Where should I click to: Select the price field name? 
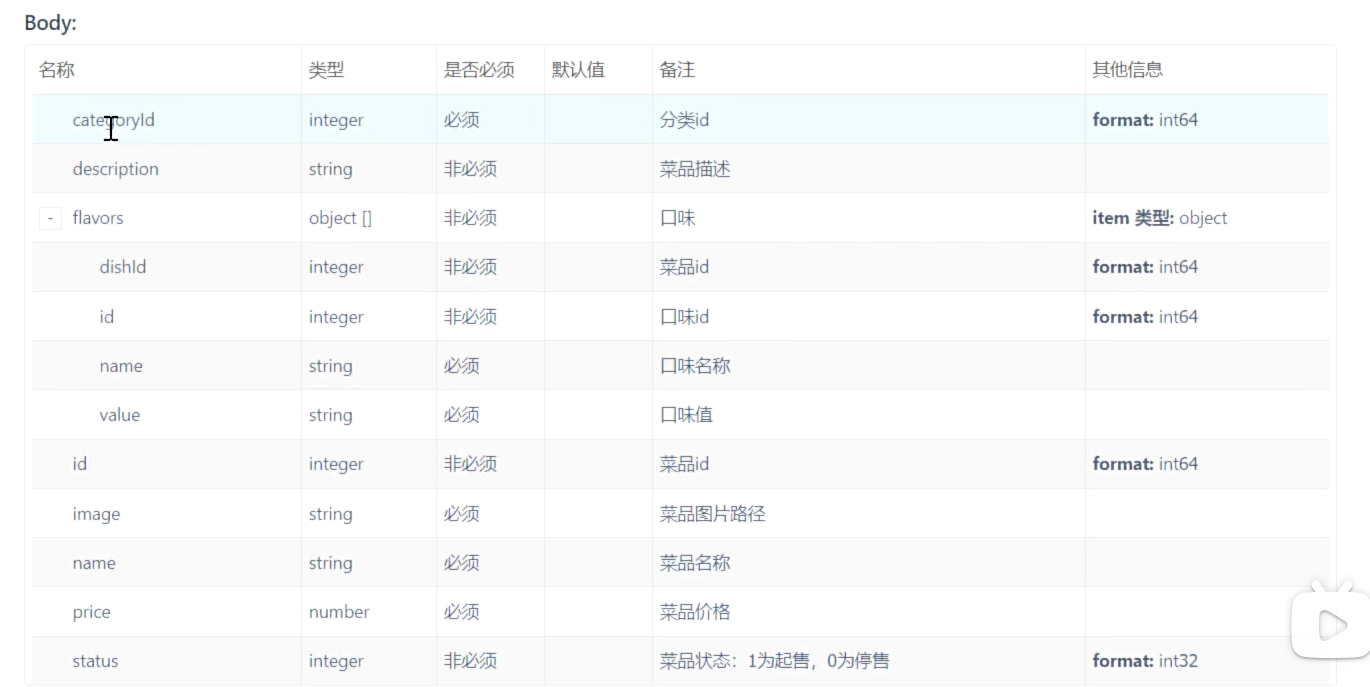point(91,612)
